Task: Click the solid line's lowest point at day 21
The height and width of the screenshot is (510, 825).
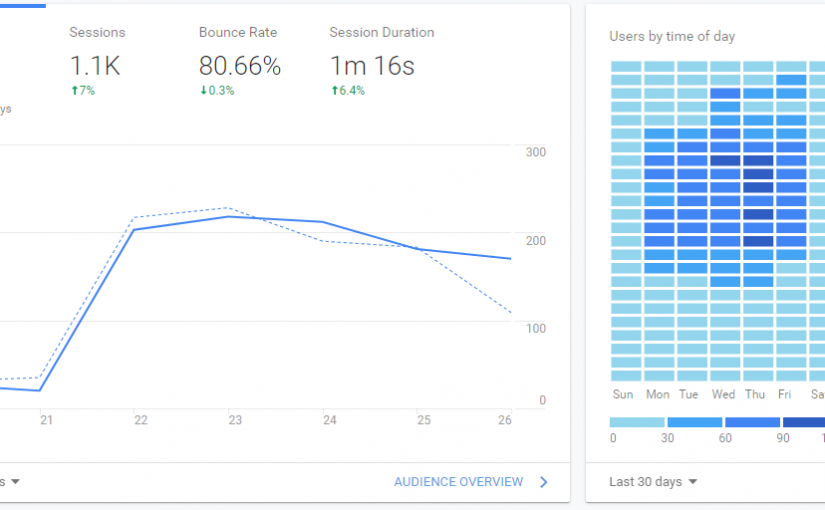Action: click(x=40, y=390)
